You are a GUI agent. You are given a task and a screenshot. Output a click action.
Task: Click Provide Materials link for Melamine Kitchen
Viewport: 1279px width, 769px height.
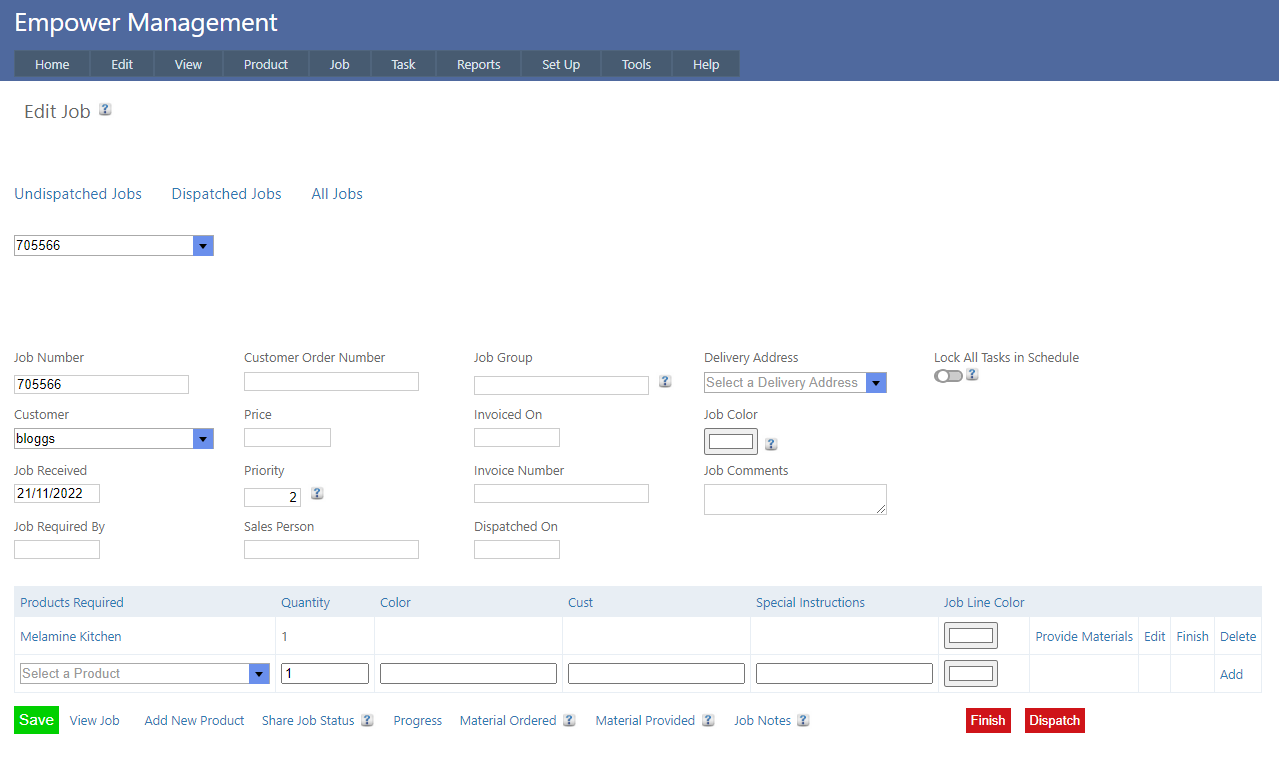(x=1084, y=637)
